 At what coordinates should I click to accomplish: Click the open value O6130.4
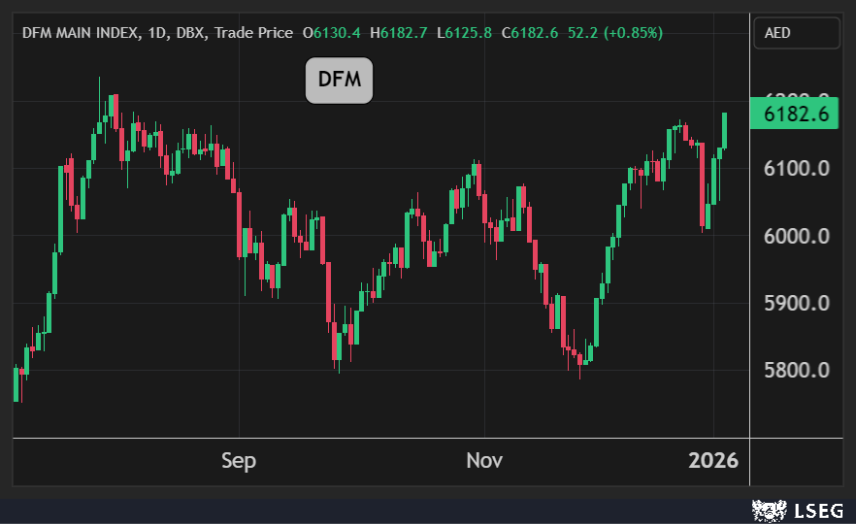tap(332, 33)
